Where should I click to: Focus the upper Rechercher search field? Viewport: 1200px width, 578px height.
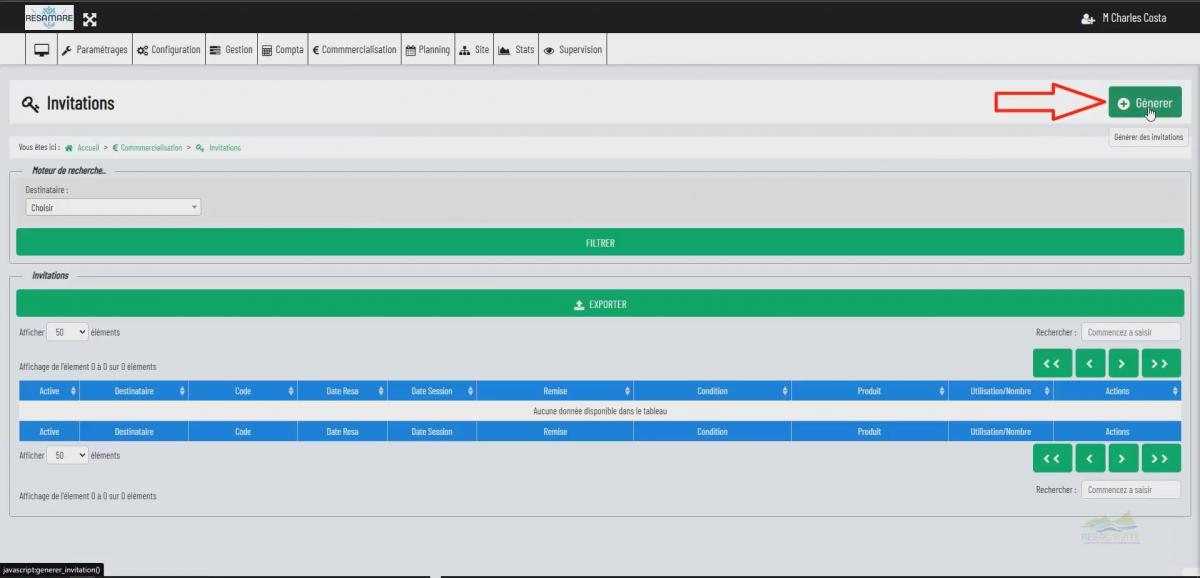tap(1130, 332)
